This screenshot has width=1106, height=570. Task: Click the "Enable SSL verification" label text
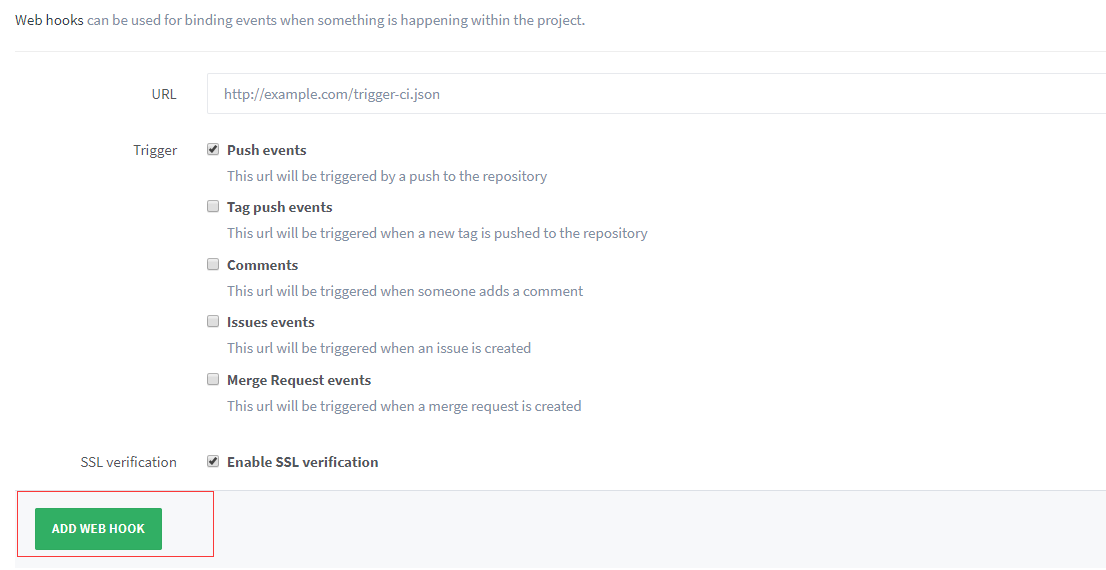[x=302, y=462]
